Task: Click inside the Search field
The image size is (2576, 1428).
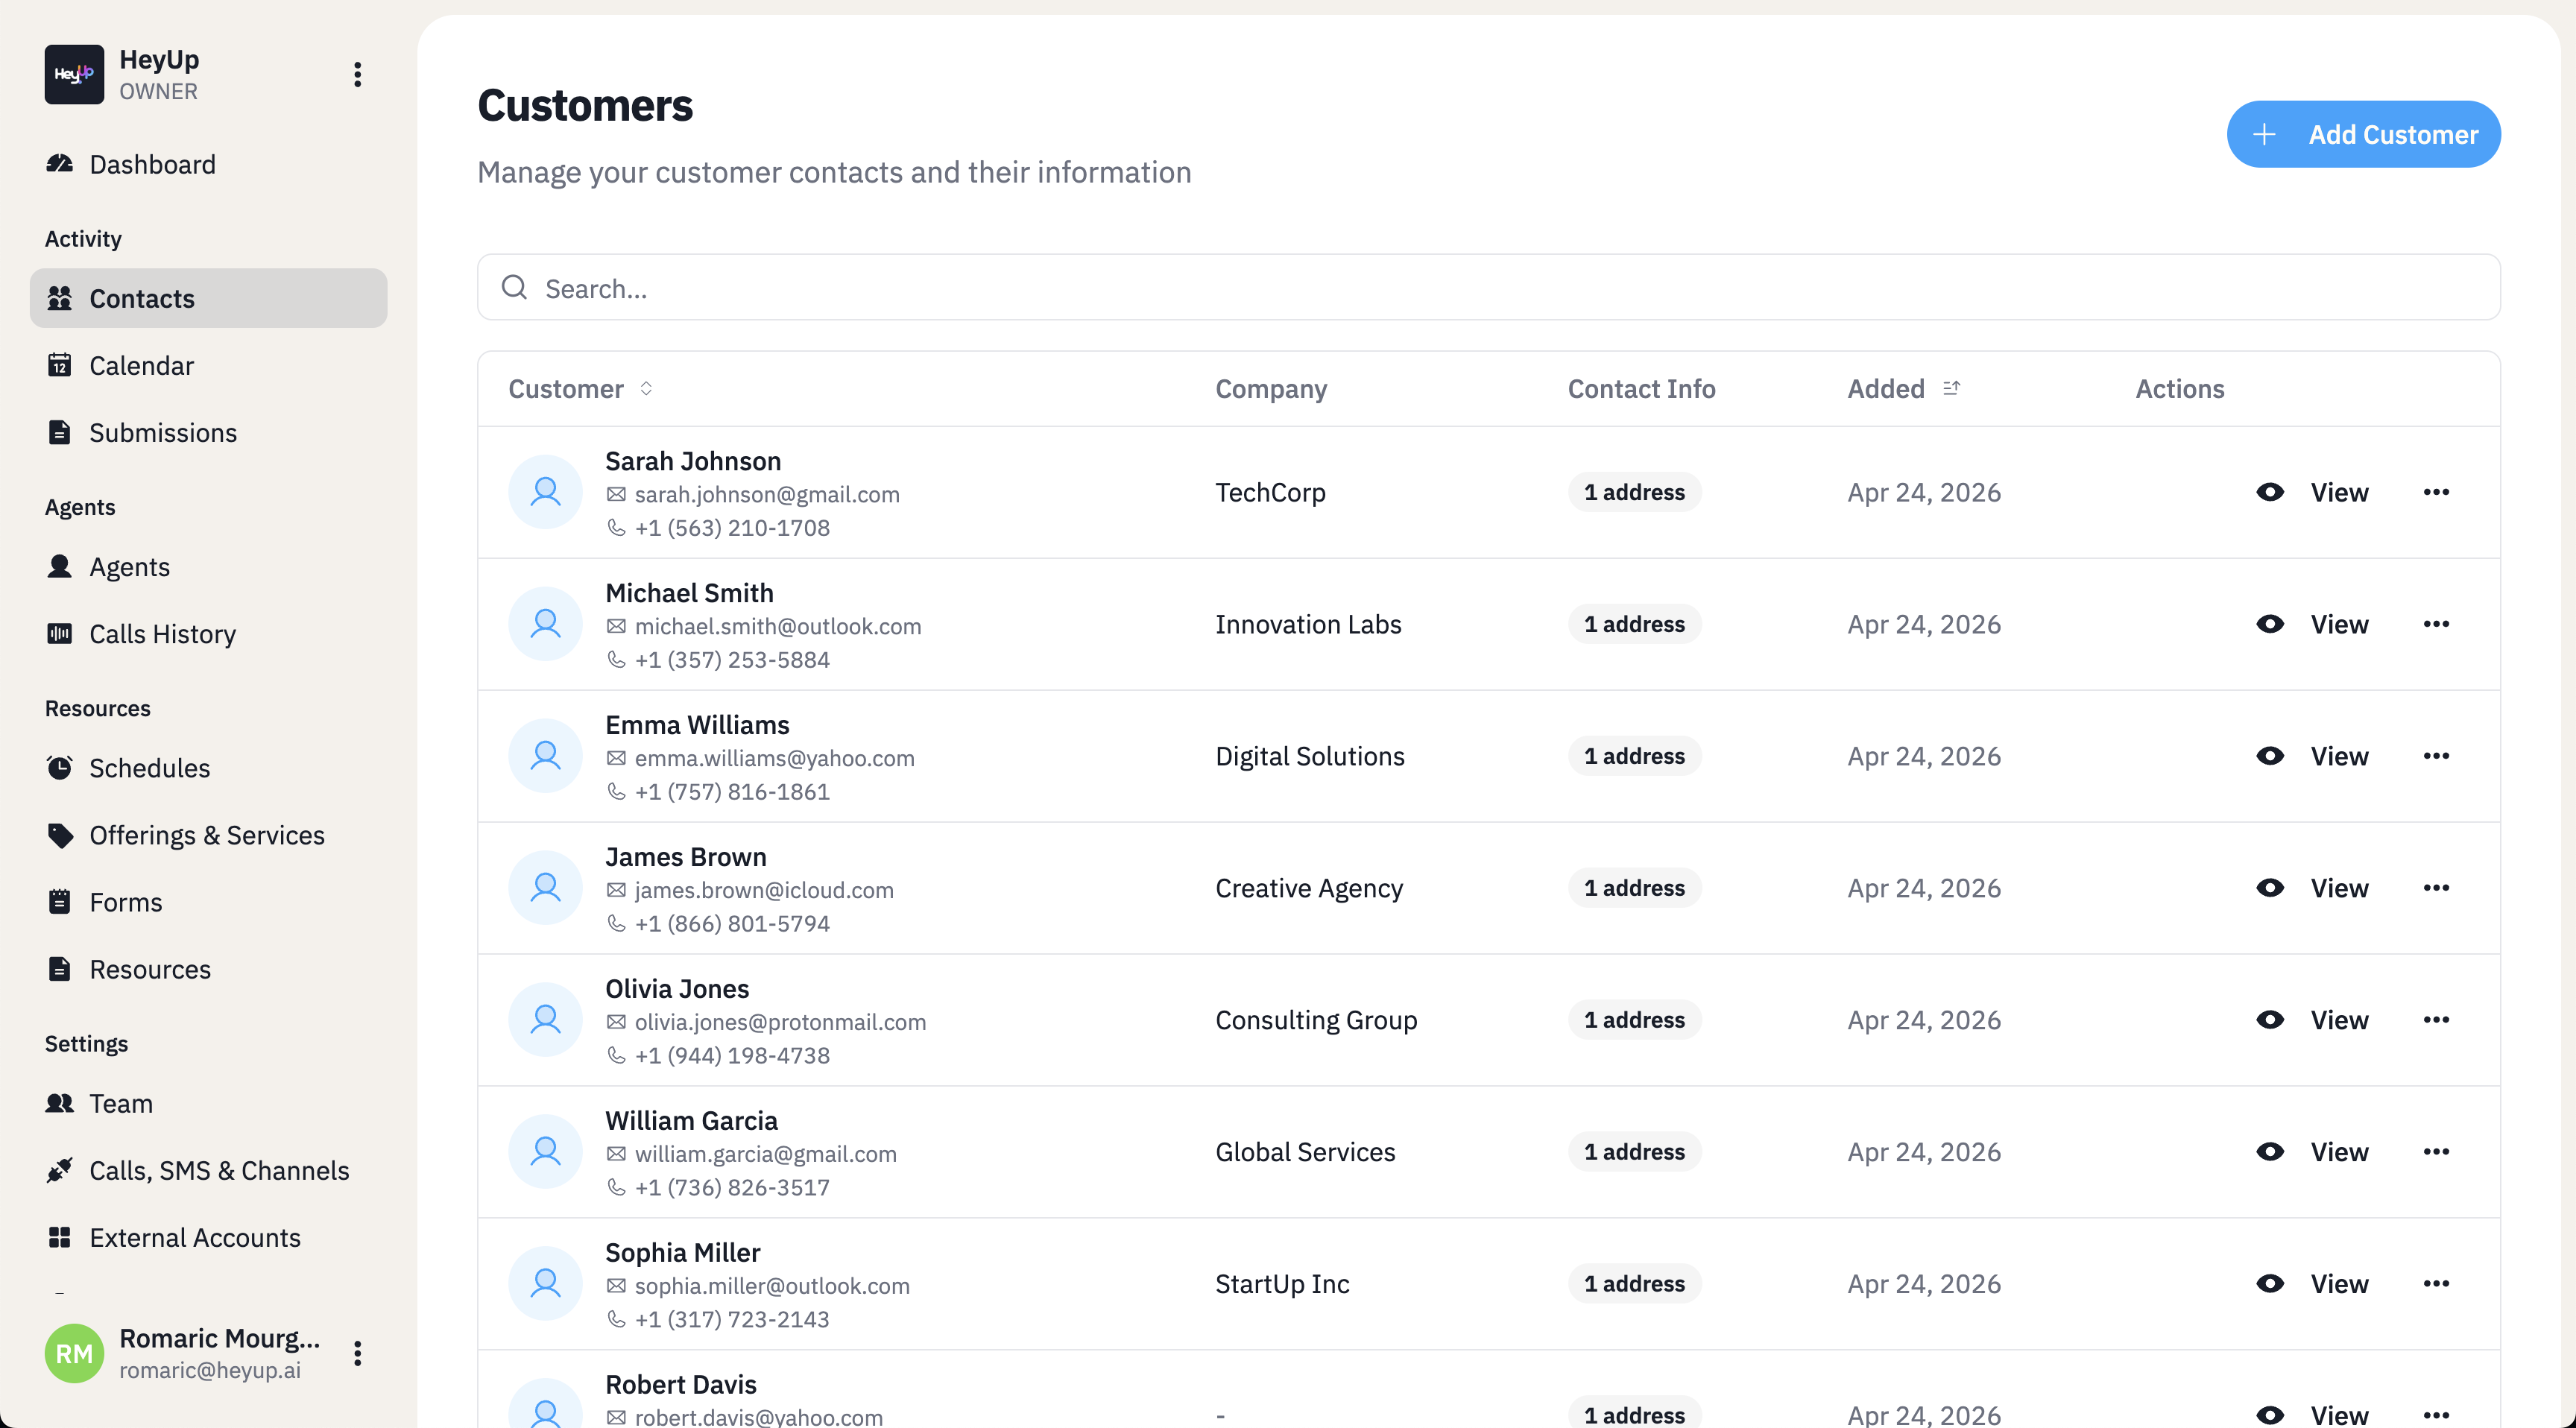Action: click(1200, 288)
